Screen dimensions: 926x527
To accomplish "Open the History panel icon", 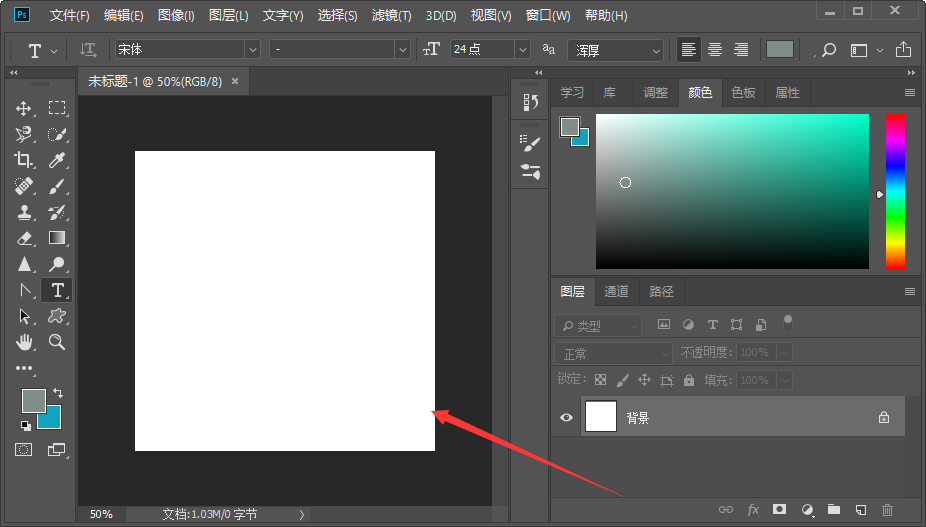I will point(530,103).
